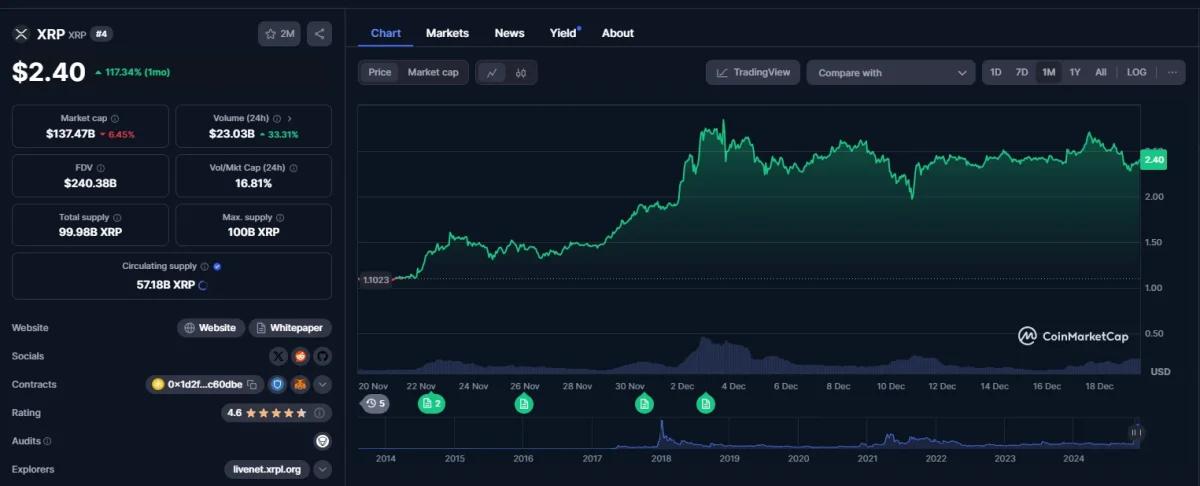Viewport: 1200px width, 486px height.
Task: Click the rating info icon beside stars
Action: (320, 412)
